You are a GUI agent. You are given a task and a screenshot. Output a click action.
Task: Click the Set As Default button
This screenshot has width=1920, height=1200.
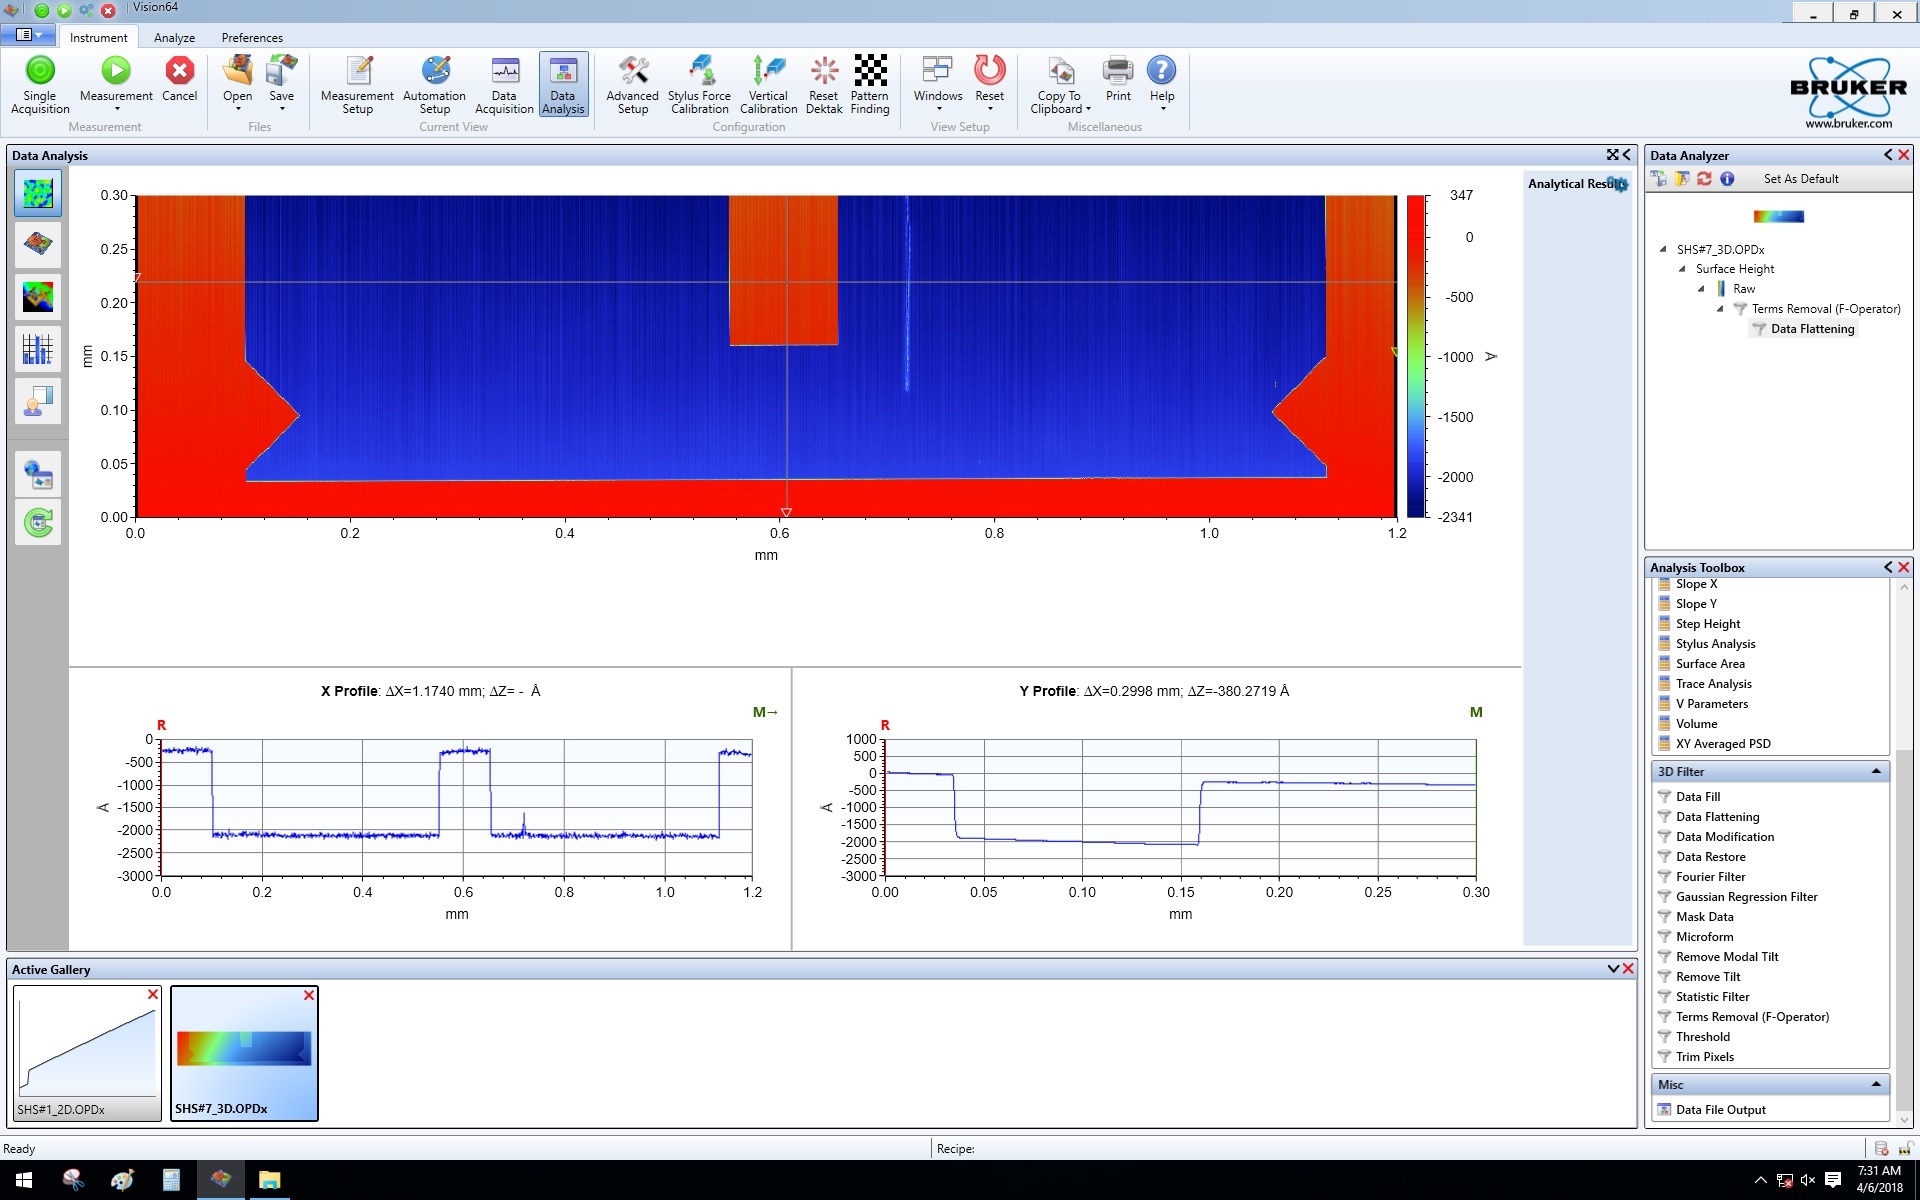click(1800, 179)
